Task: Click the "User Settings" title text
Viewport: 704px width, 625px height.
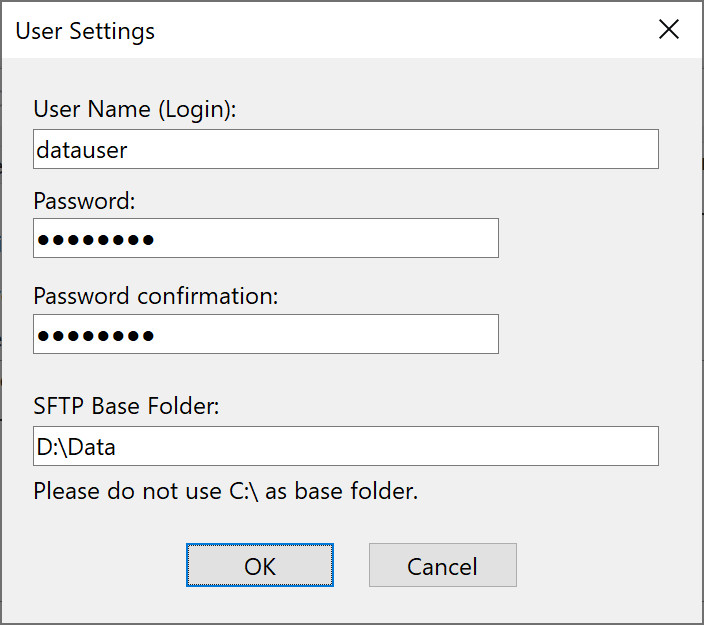Action: coord(85,31)
